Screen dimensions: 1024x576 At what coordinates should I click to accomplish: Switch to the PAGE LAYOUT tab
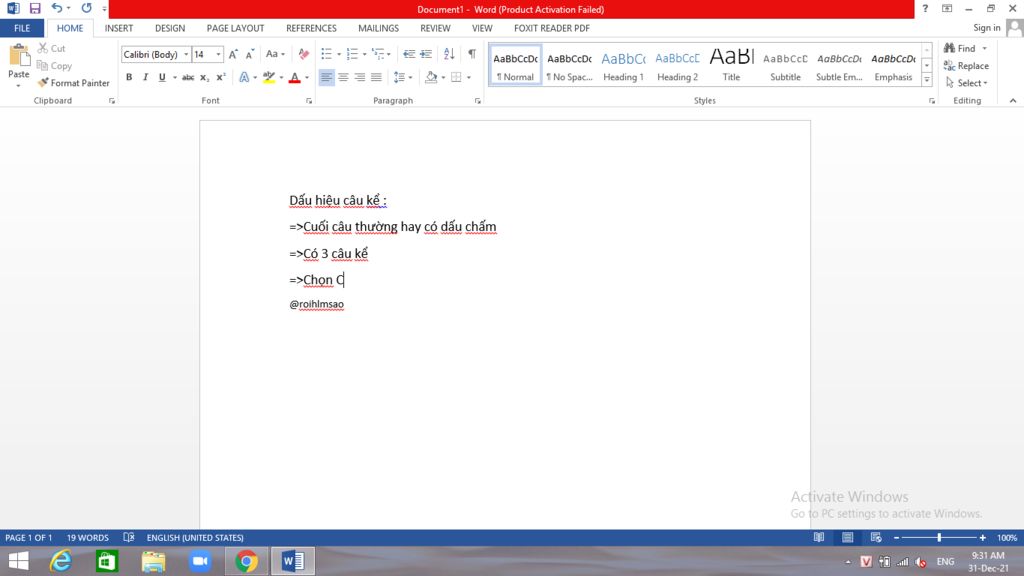[x=235, y=28]
